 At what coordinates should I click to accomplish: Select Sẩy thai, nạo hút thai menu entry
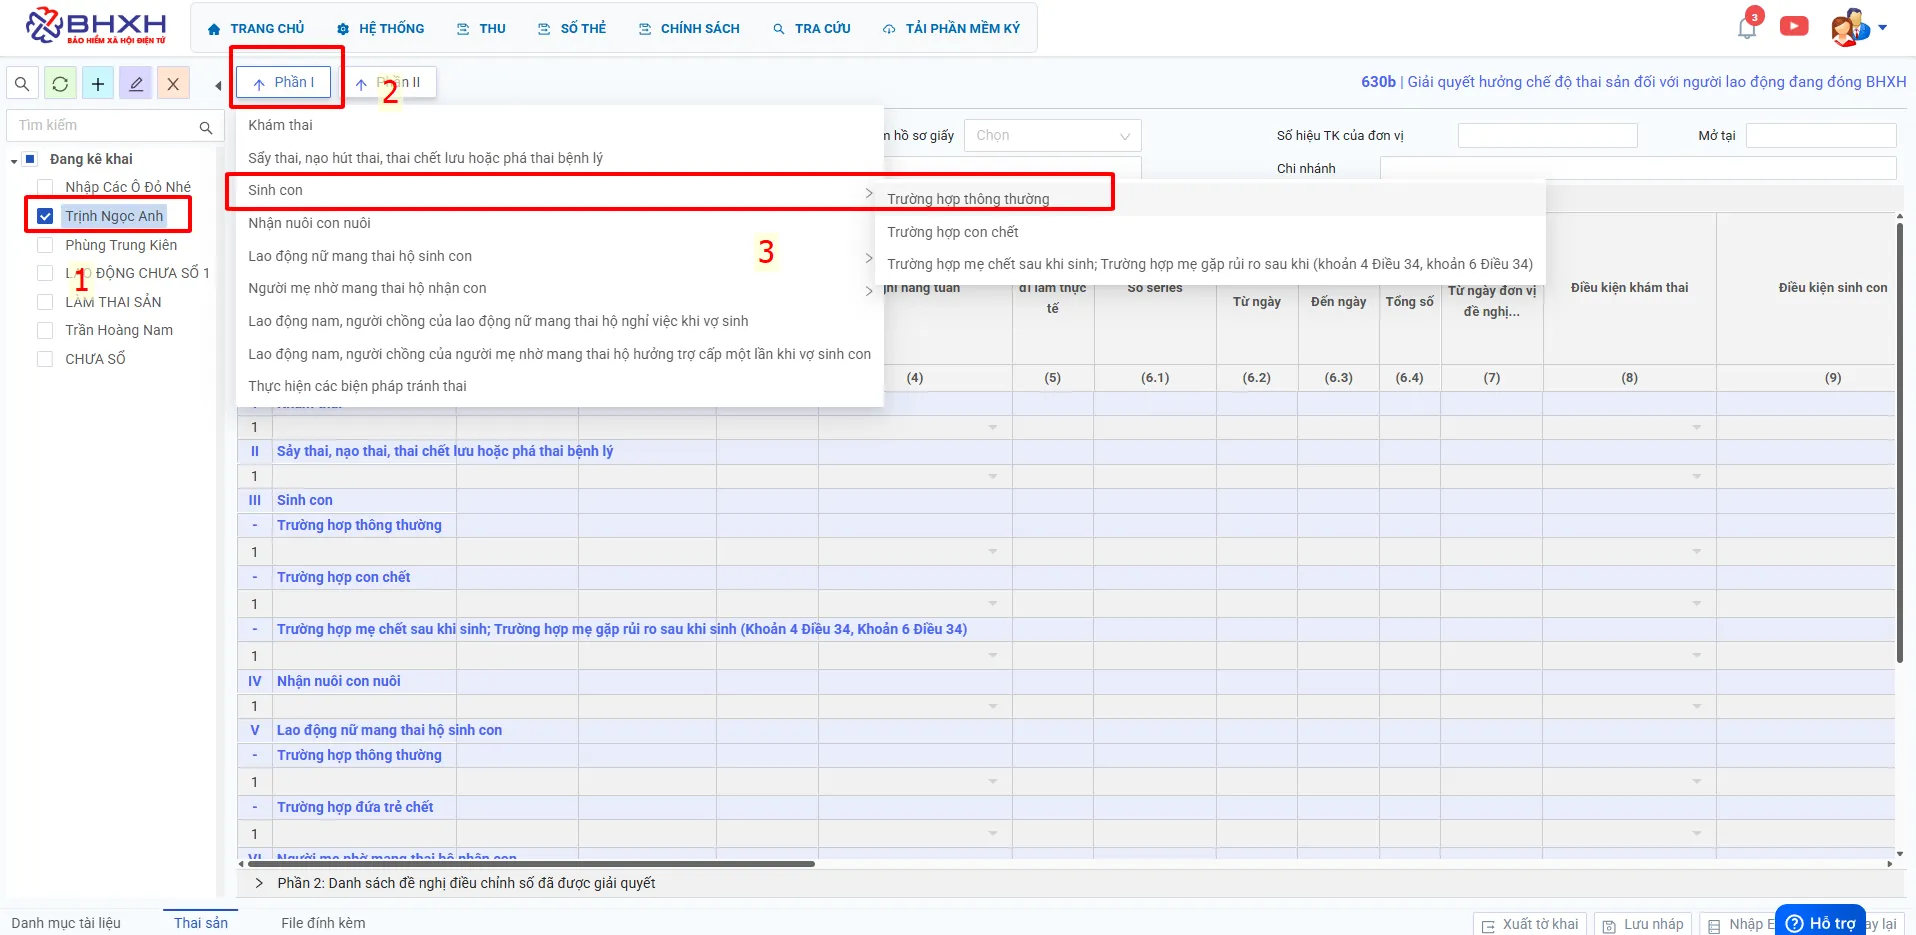point(559,158)
